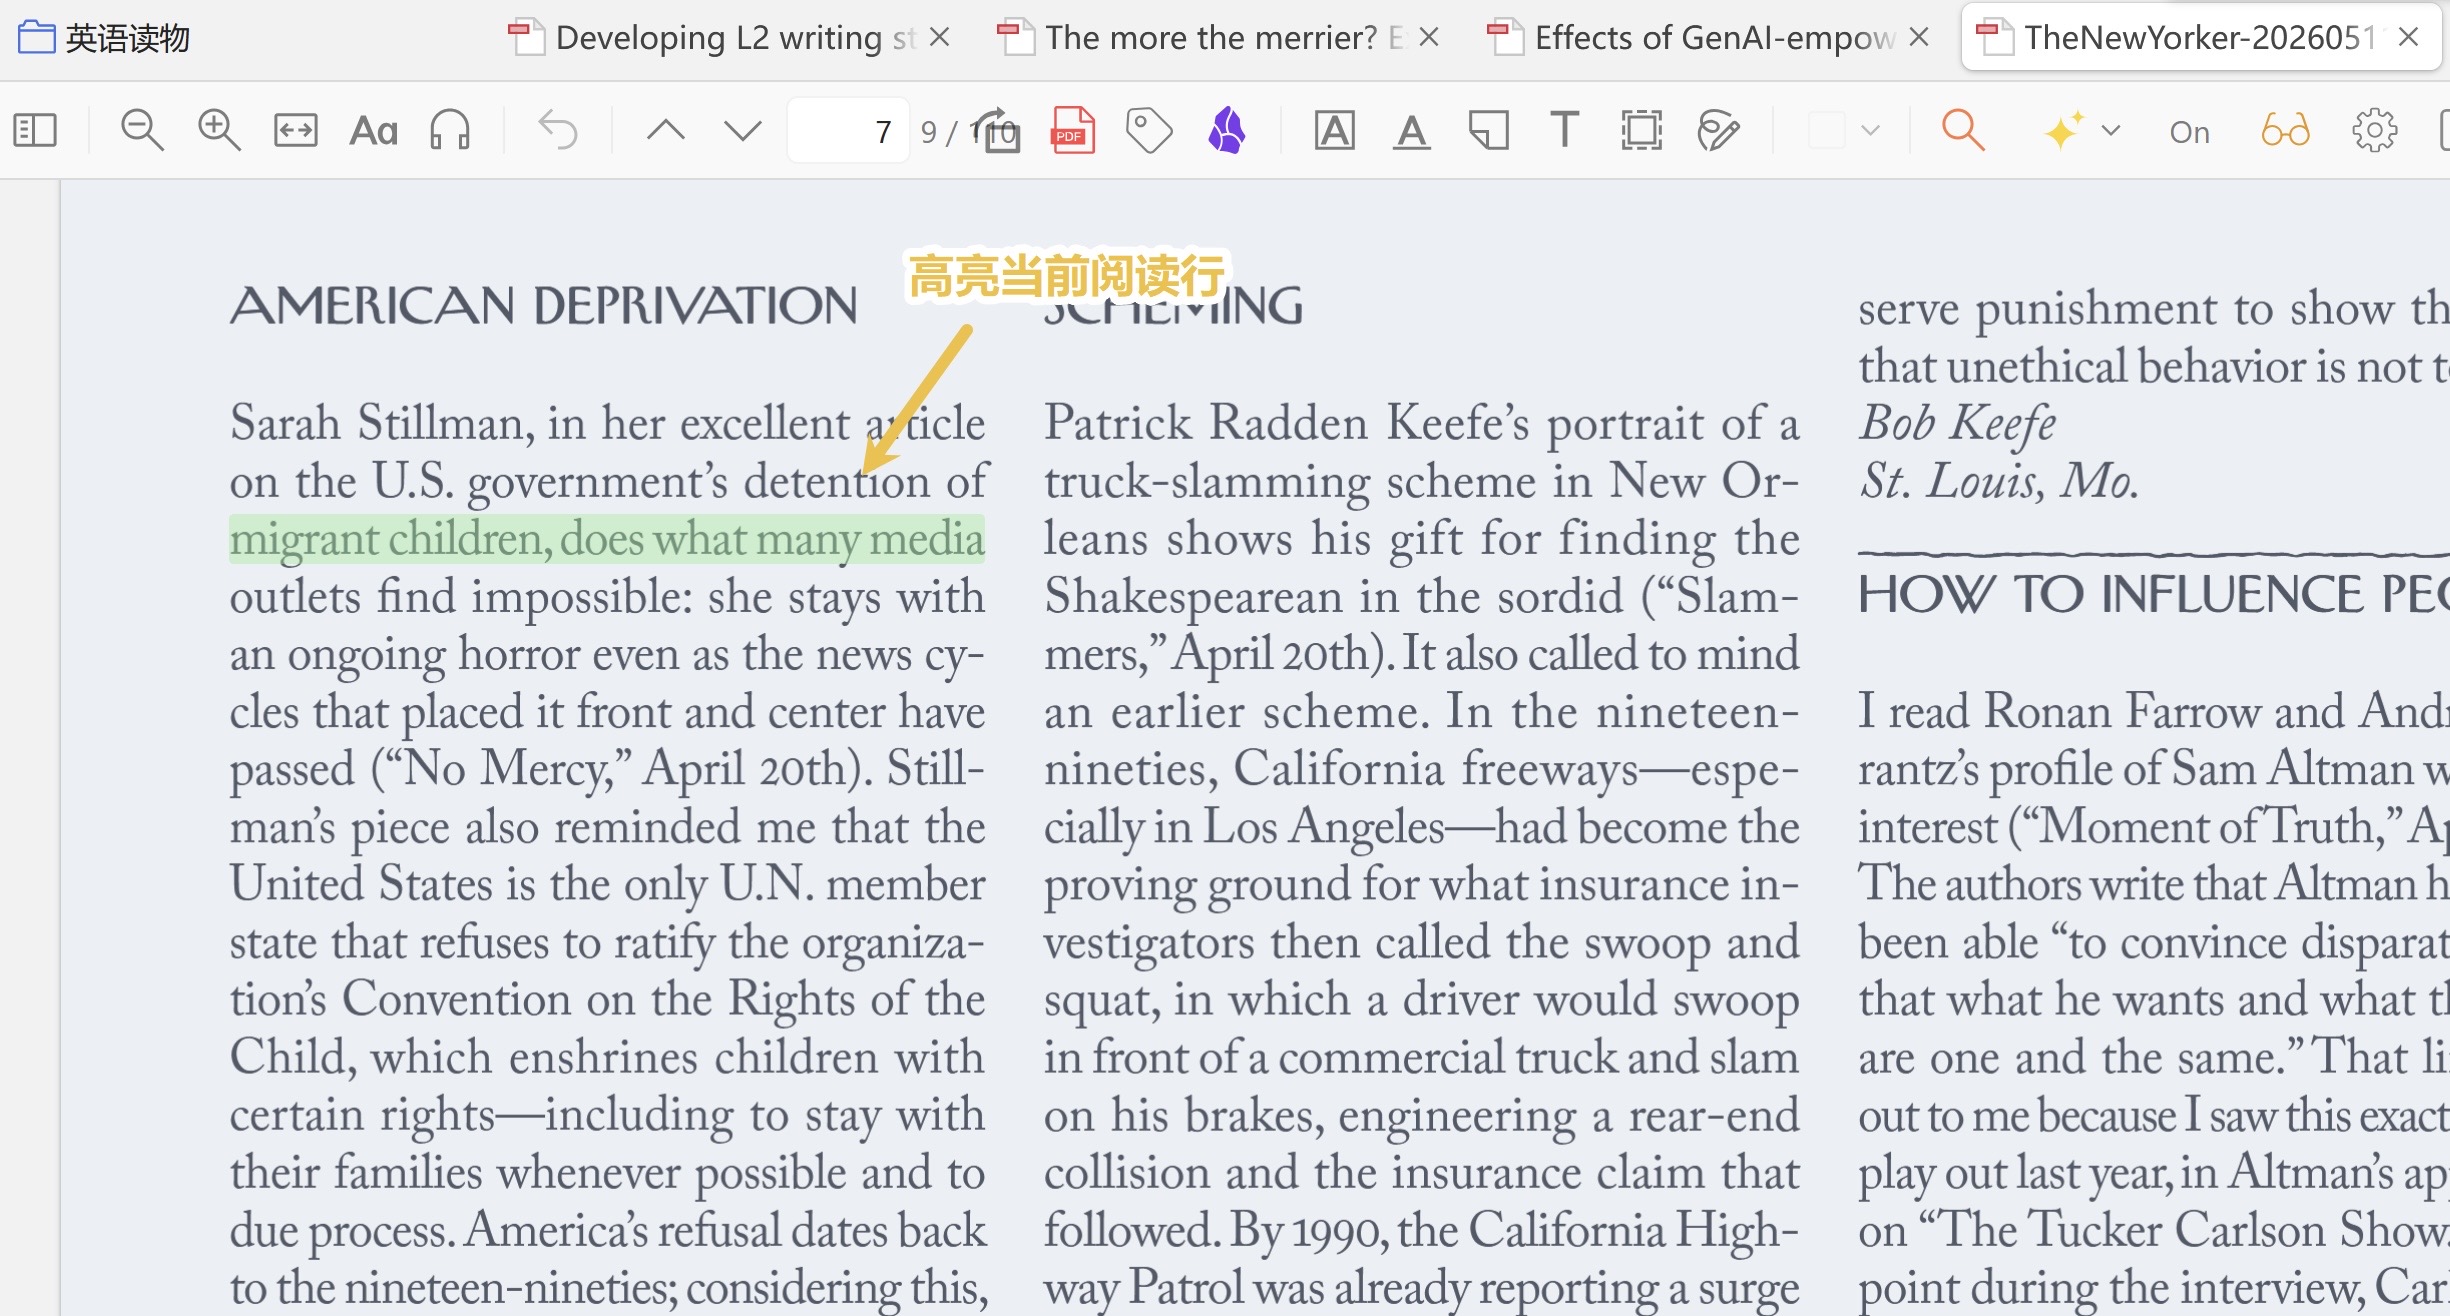Expand the AI sparkle dropdown arrow
Viewport: 2450px width, 1316px height.
(2111, 130)
